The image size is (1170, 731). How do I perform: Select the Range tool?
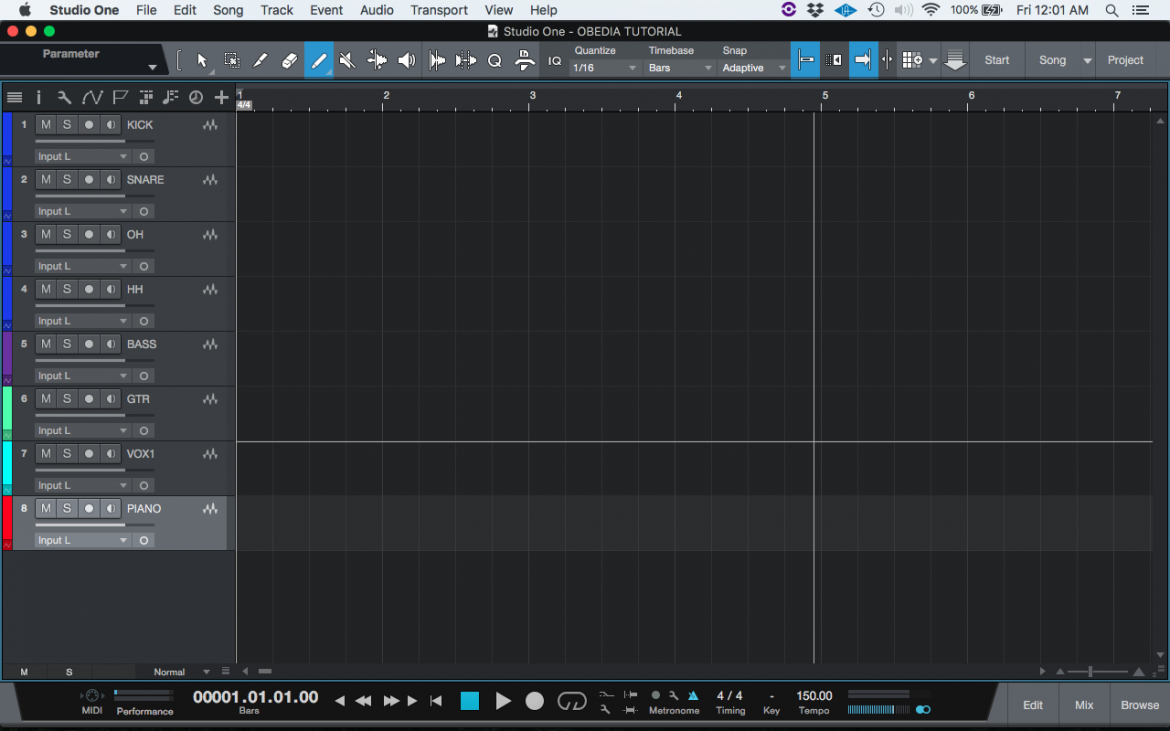click(x=231, y=60)
